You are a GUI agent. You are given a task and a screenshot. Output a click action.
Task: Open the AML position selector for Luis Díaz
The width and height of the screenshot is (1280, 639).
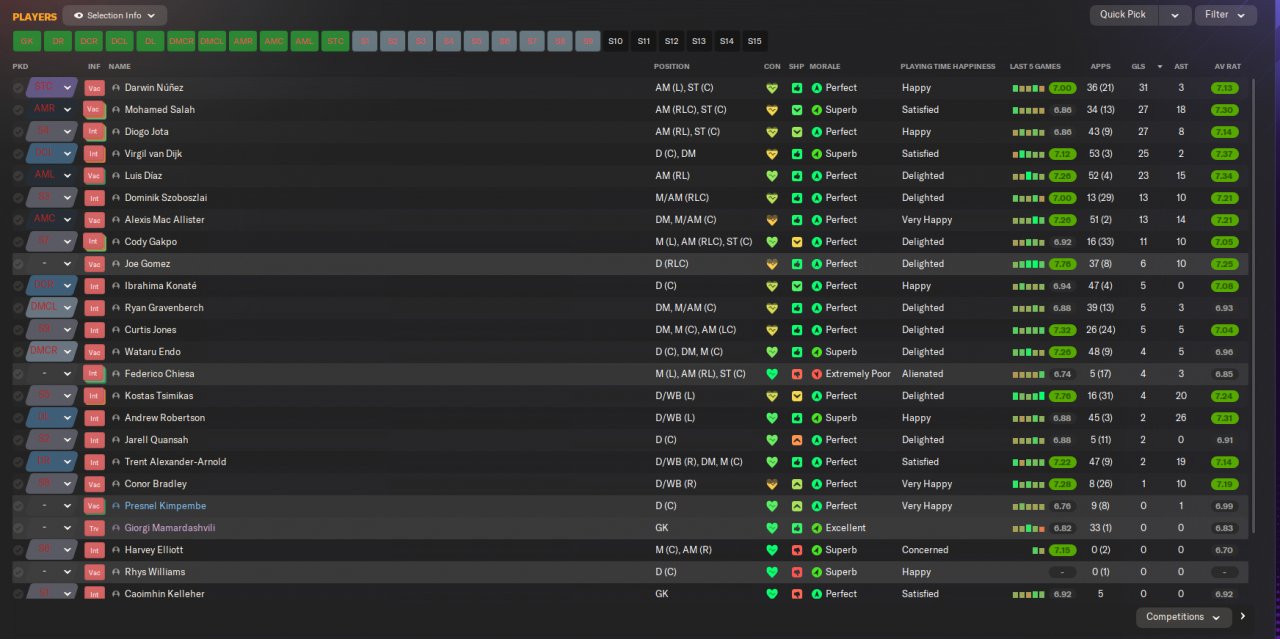pyautogui.click(x=52, y=176)
